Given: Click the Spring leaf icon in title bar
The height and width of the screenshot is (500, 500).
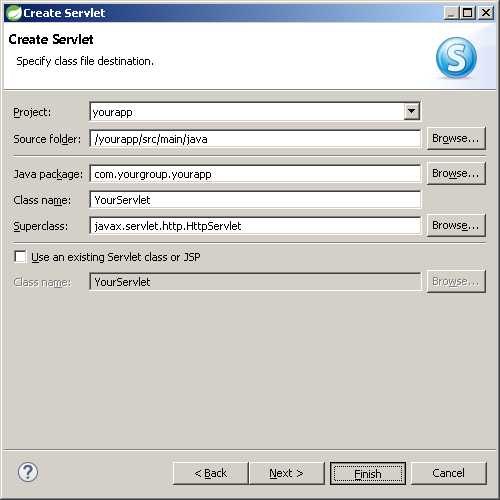Looking at the screenshot, I should tap(13, 13).
